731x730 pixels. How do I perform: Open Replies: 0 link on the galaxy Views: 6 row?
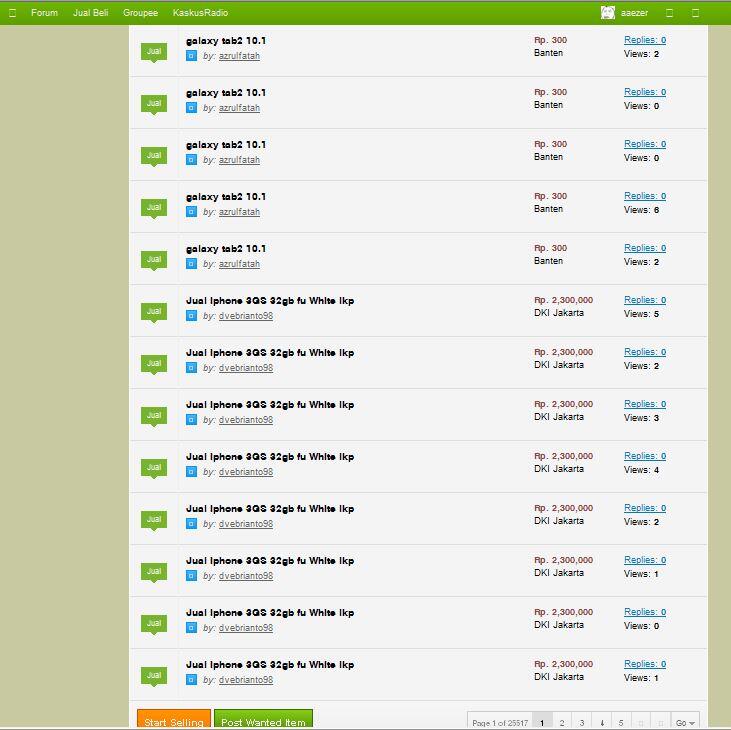pyautogui.click(x=645, y=196)
